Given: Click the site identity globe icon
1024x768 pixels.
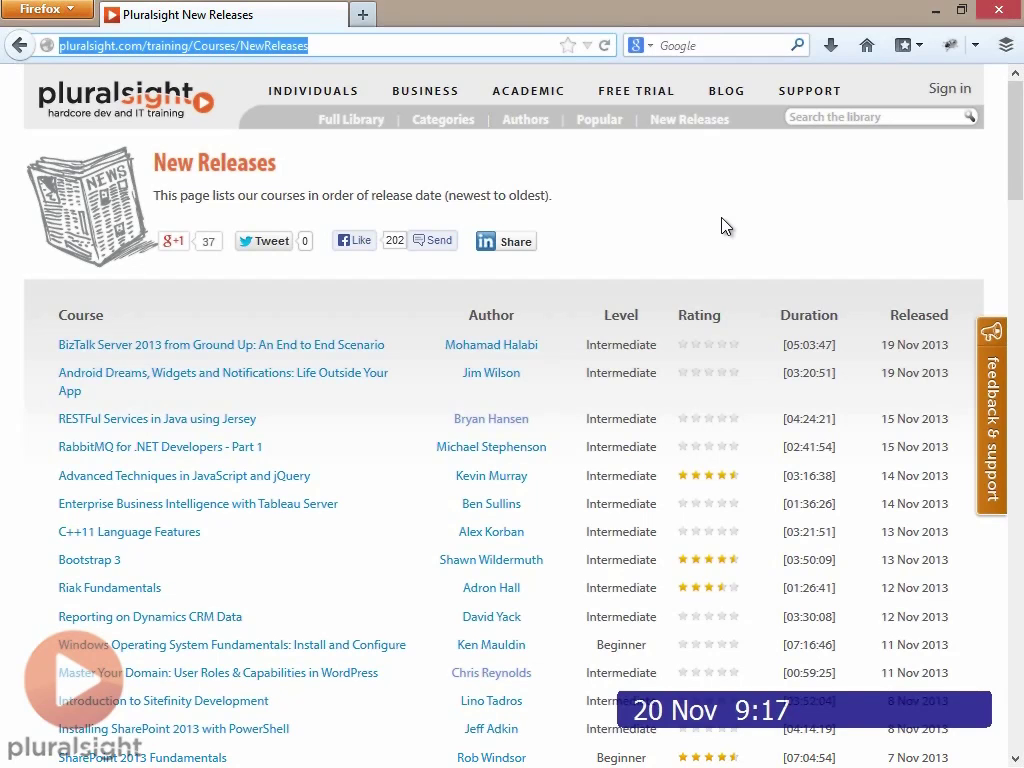Looking at the screenshot, I should click(47, 45).
